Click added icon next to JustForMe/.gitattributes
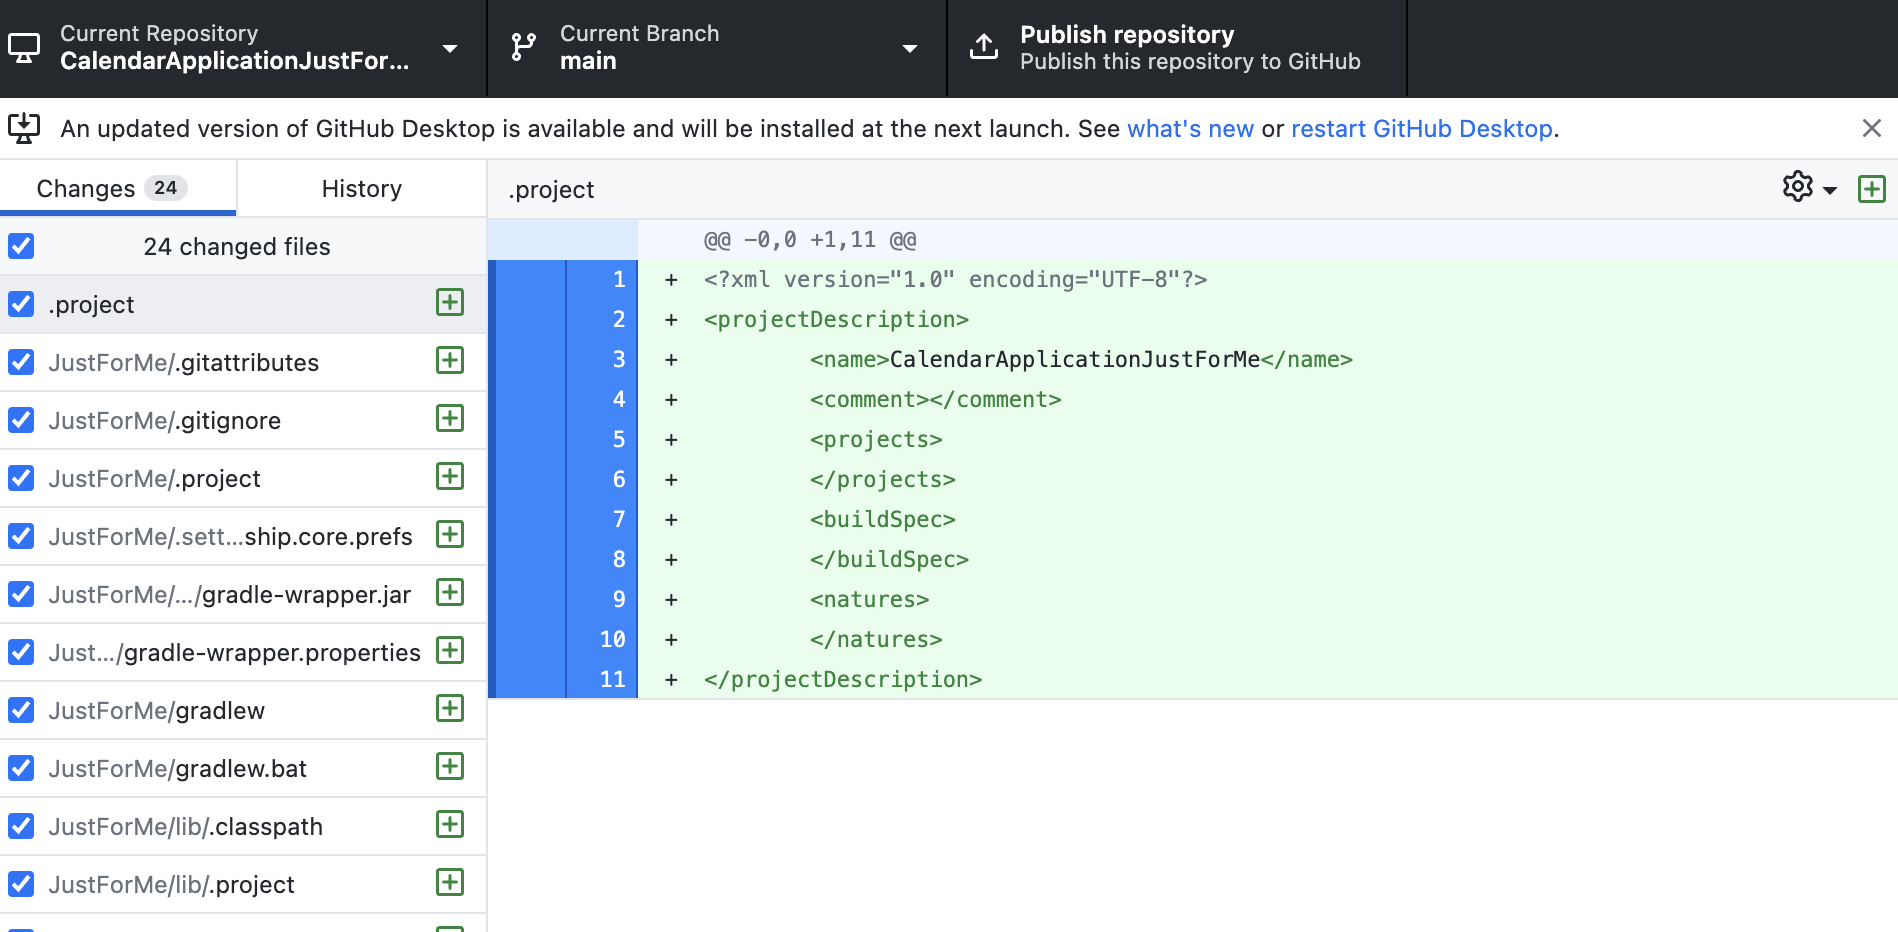 (450, 360)
